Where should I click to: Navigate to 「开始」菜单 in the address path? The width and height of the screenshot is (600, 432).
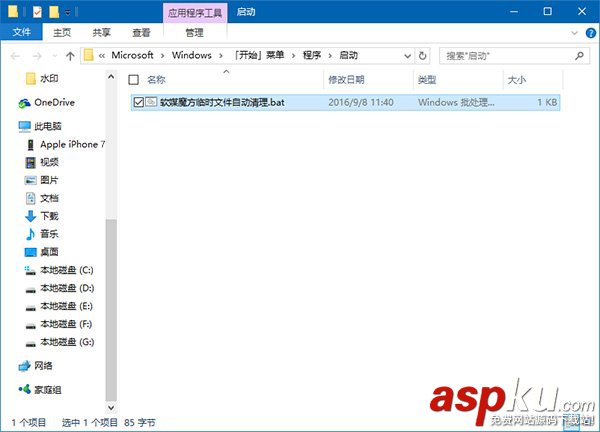tap(259, 55)
